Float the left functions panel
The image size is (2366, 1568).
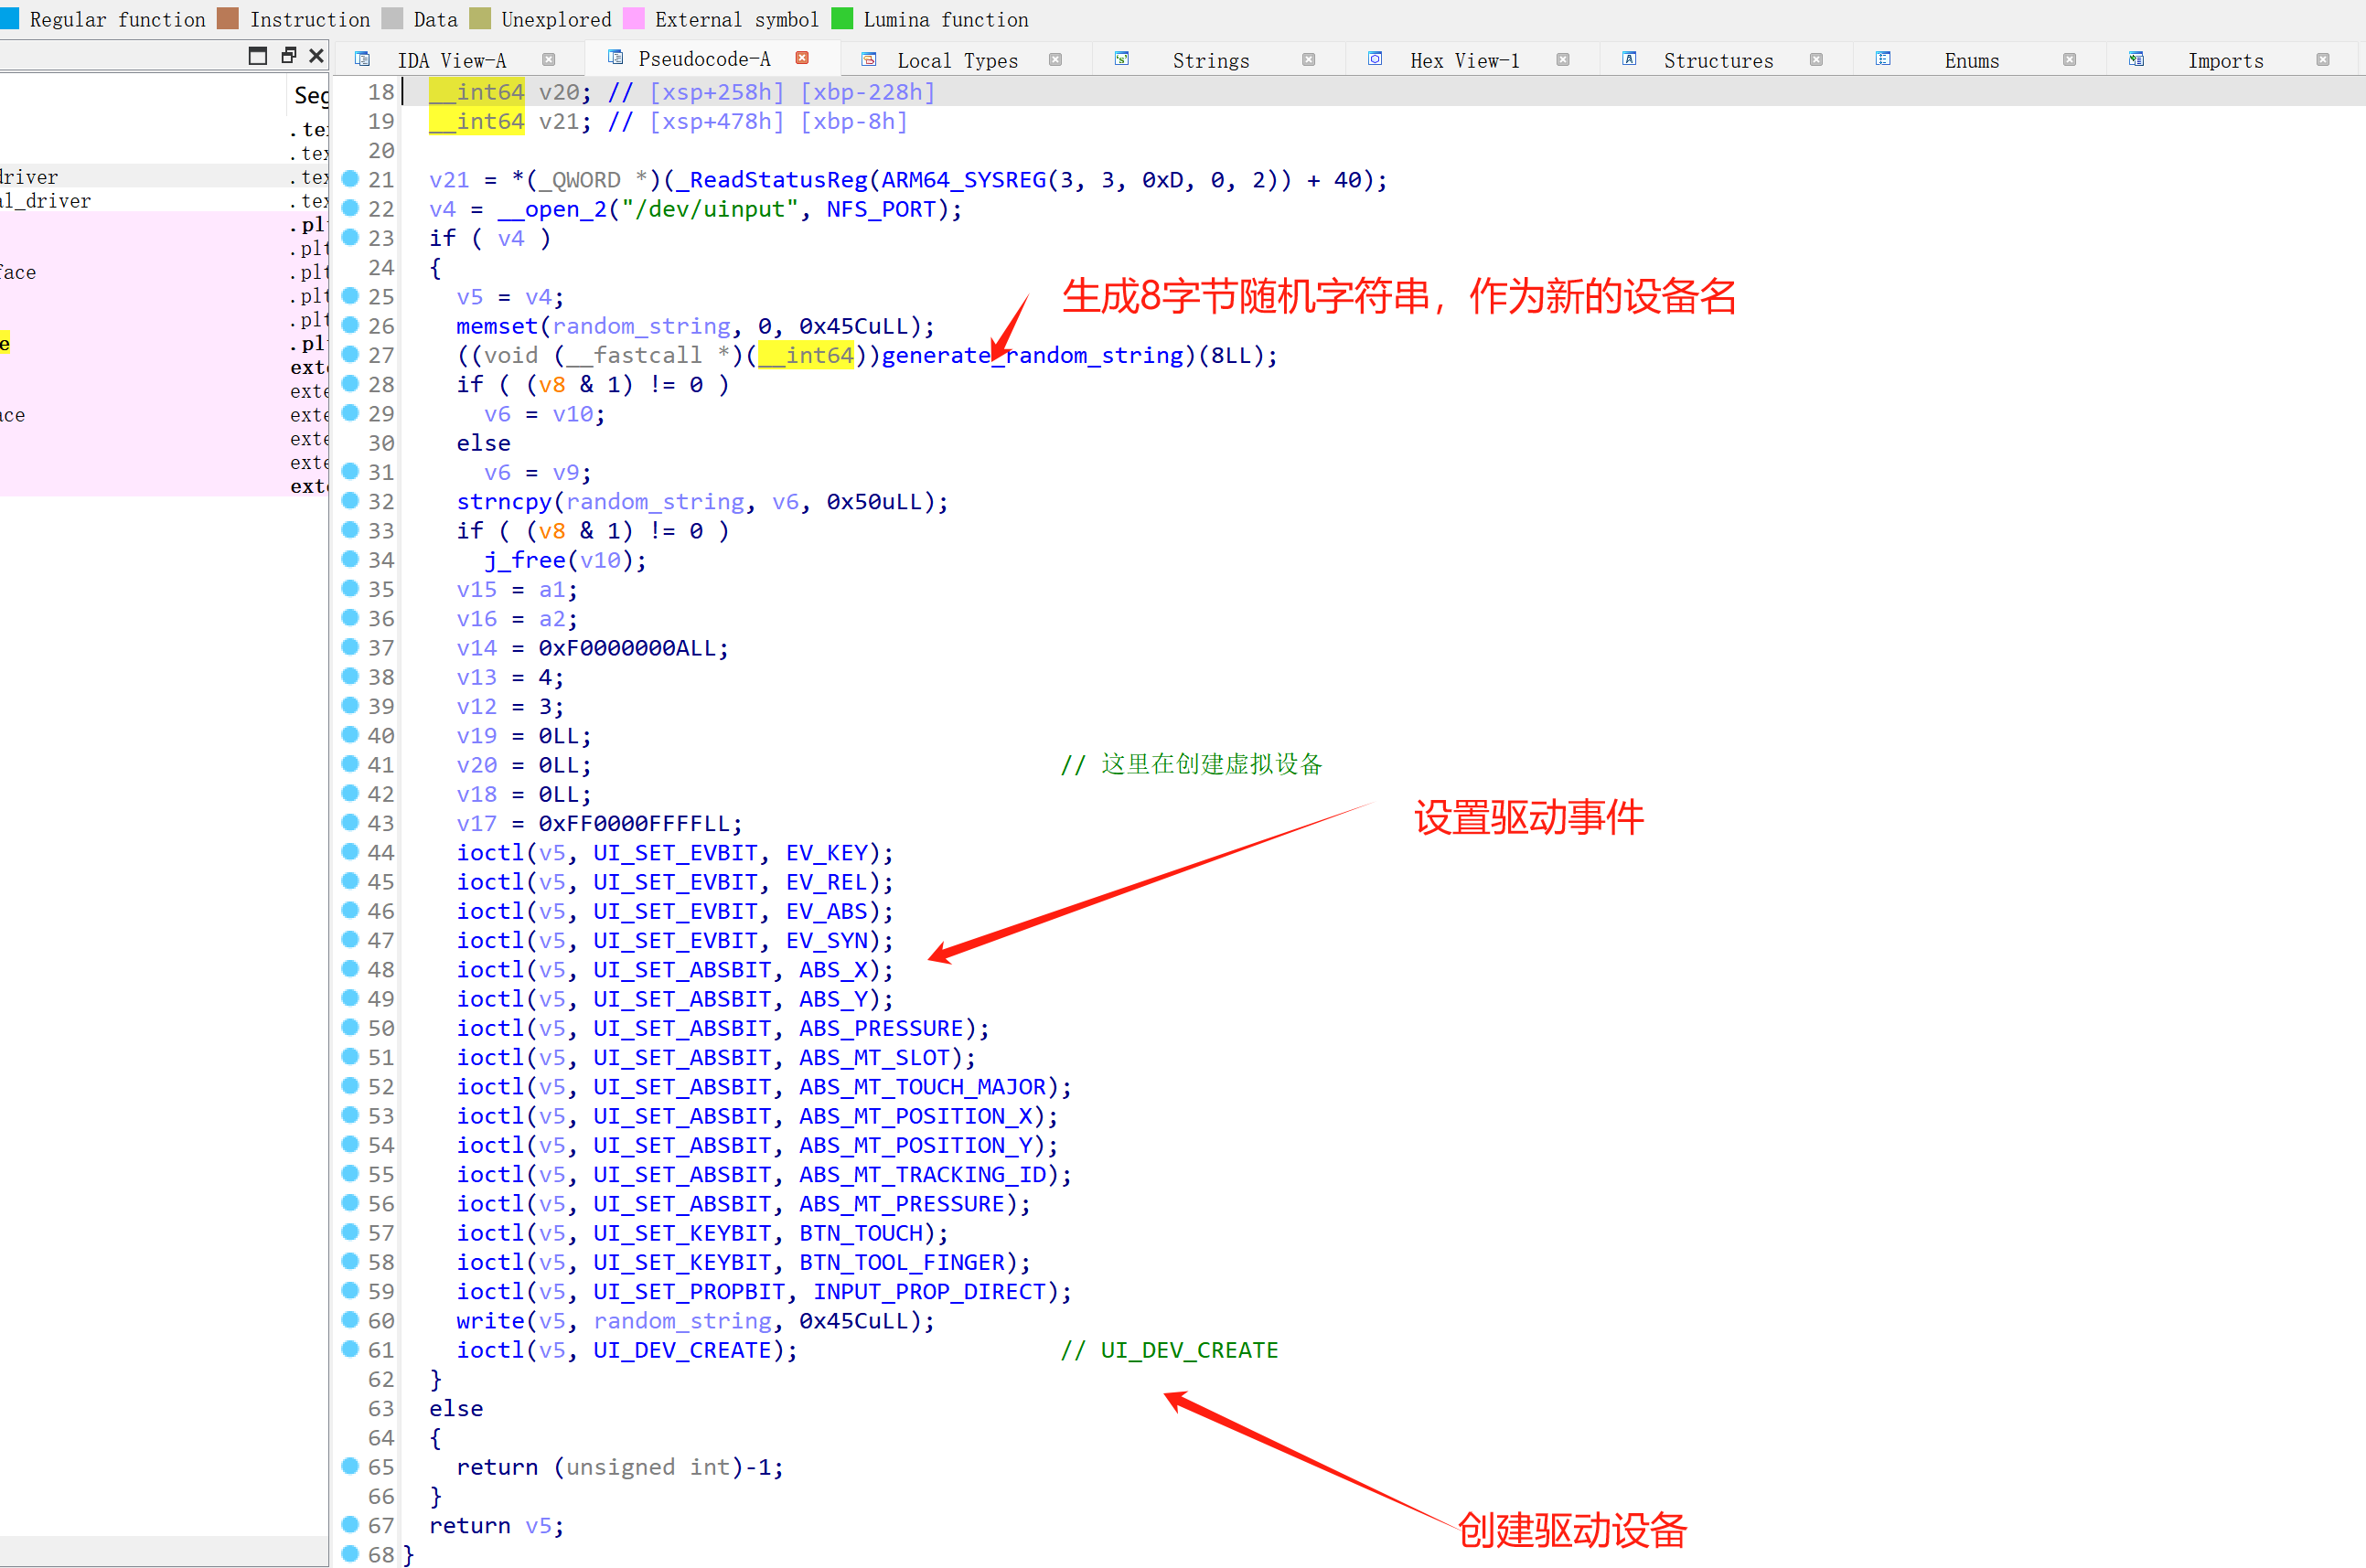click(x=288, y=56)
